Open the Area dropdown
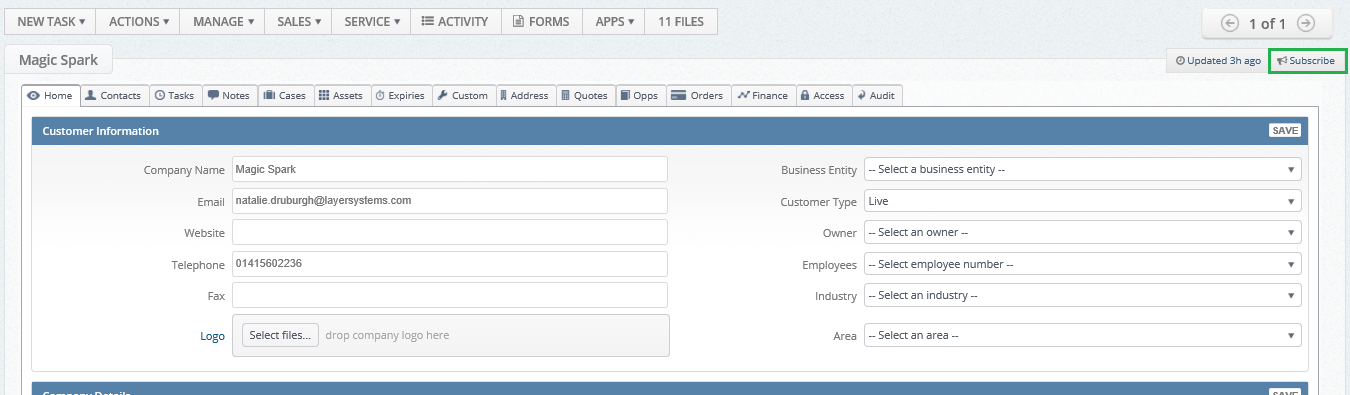The image size is (1350, 395). [x=1083, y=335]
